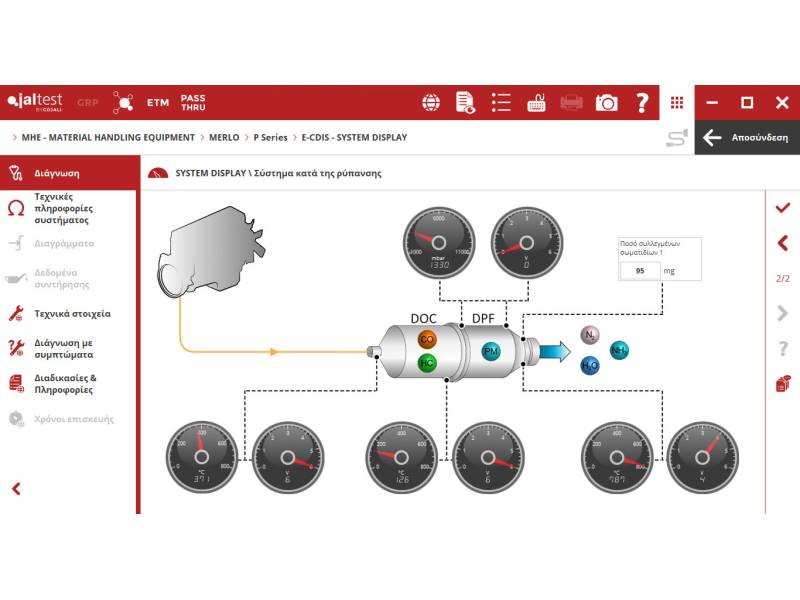Open Τεχνικά στοιχεία in left menu
The image size is (800, 600).
click(73, 314)
